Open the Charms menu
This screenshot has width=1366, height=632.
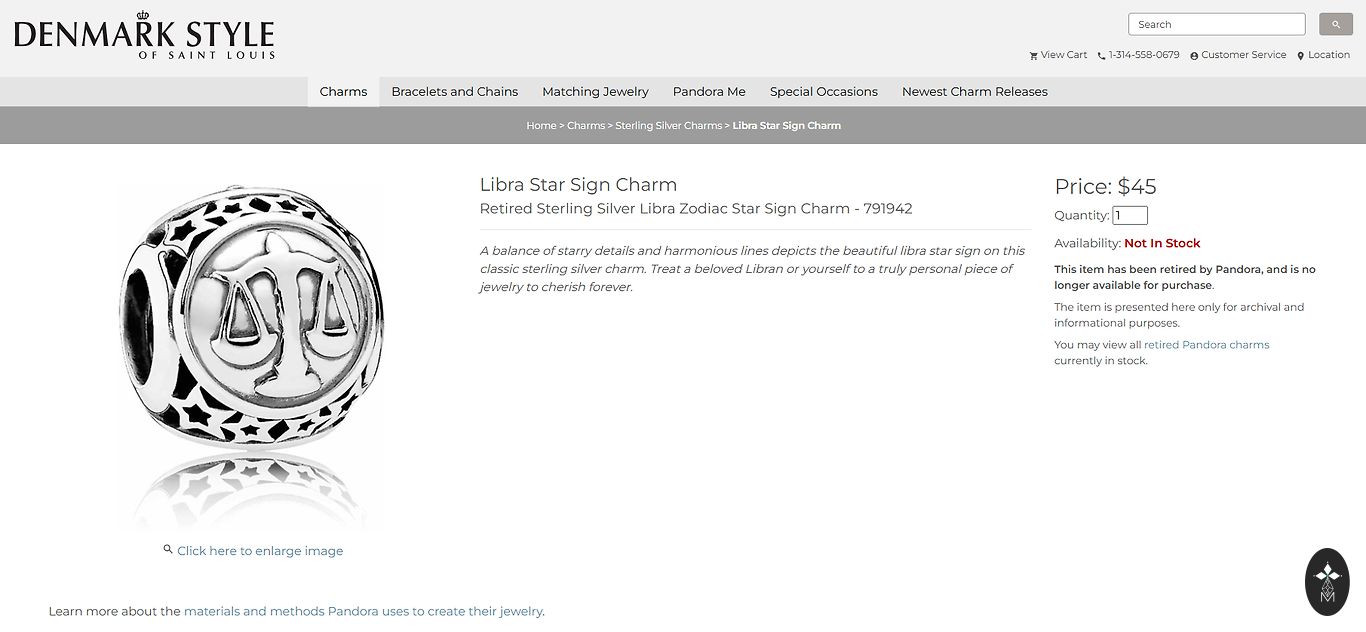coord(343,91)
